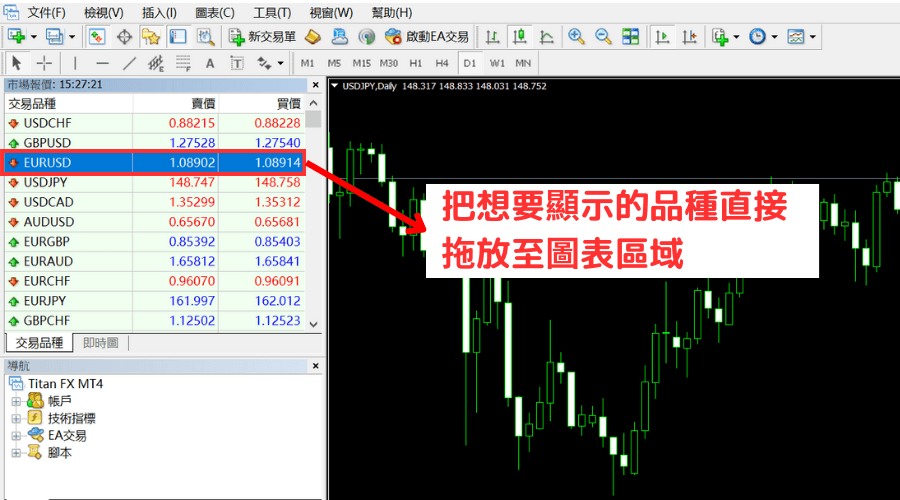Viewport: 900px width, 500px height.
Task: Expand the EA交易 tree node
Action: click(16, 436)
